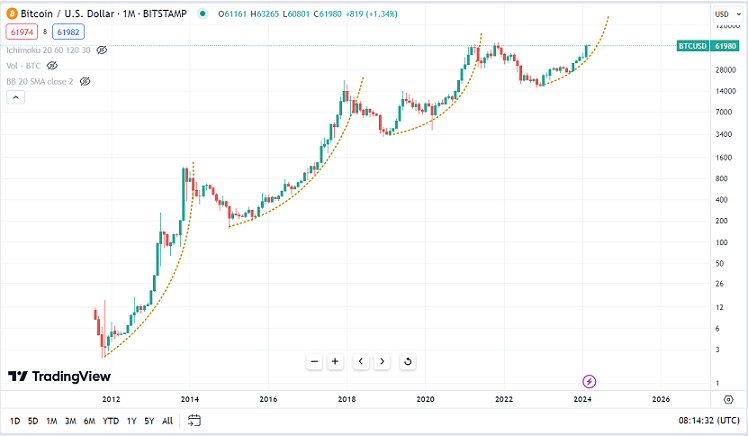Collapse the indicator legend
Screen dimensions: 748x436
point(16,97)
